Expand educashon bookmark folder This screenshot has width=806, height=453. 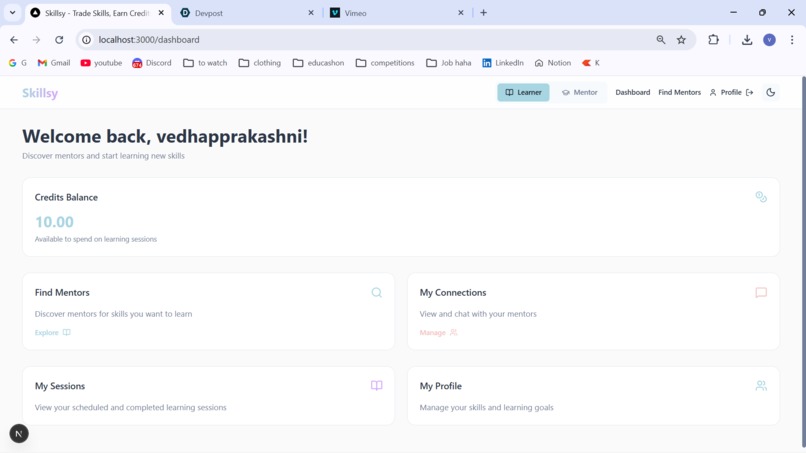(318, 63)
